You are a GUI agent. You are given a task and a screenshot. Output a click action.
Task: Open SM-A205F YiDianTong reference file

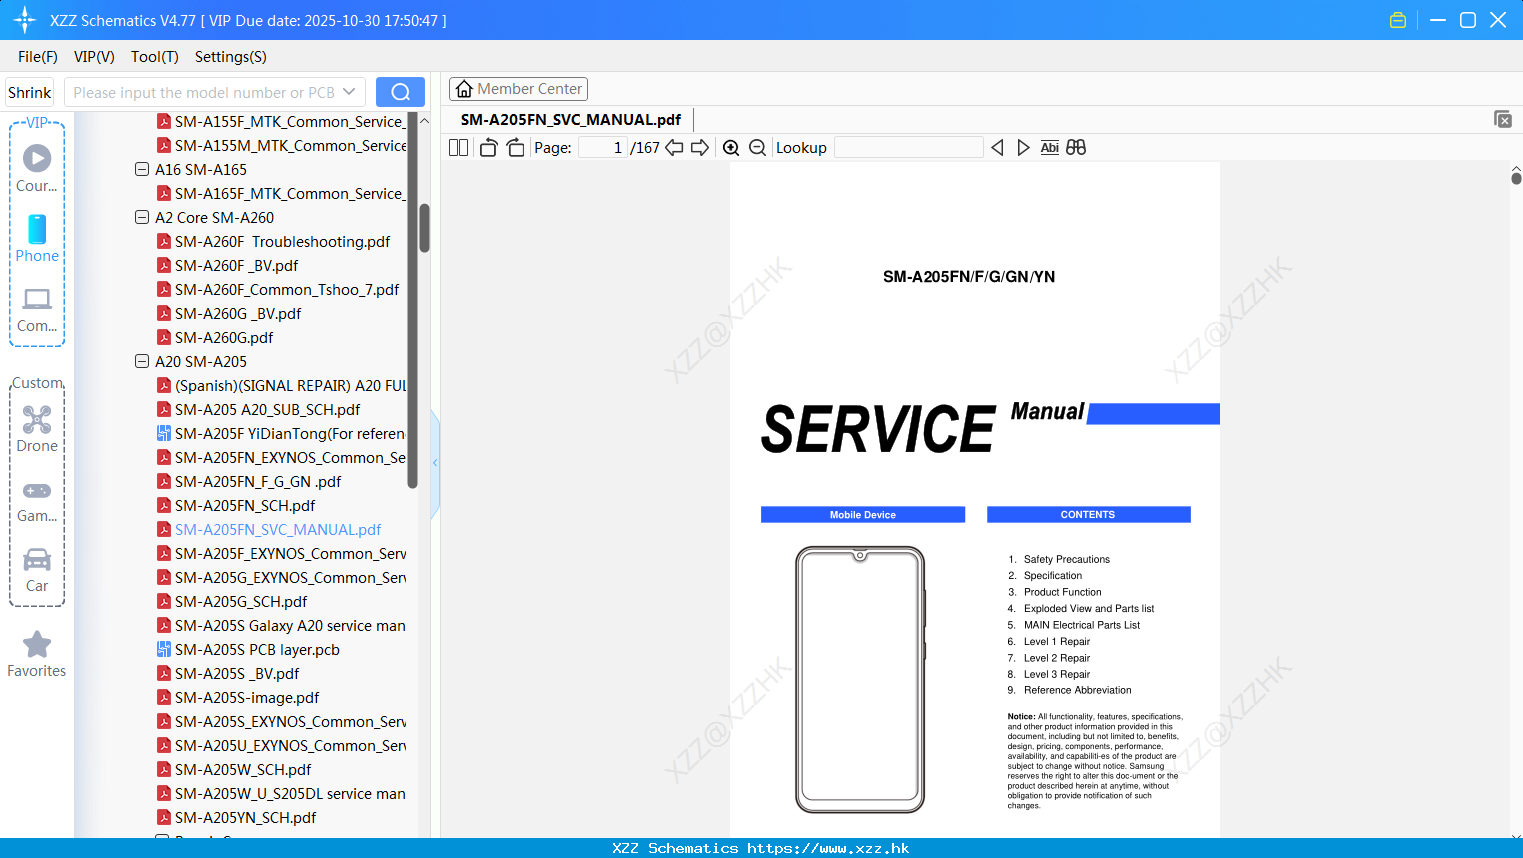coord(289,433)
